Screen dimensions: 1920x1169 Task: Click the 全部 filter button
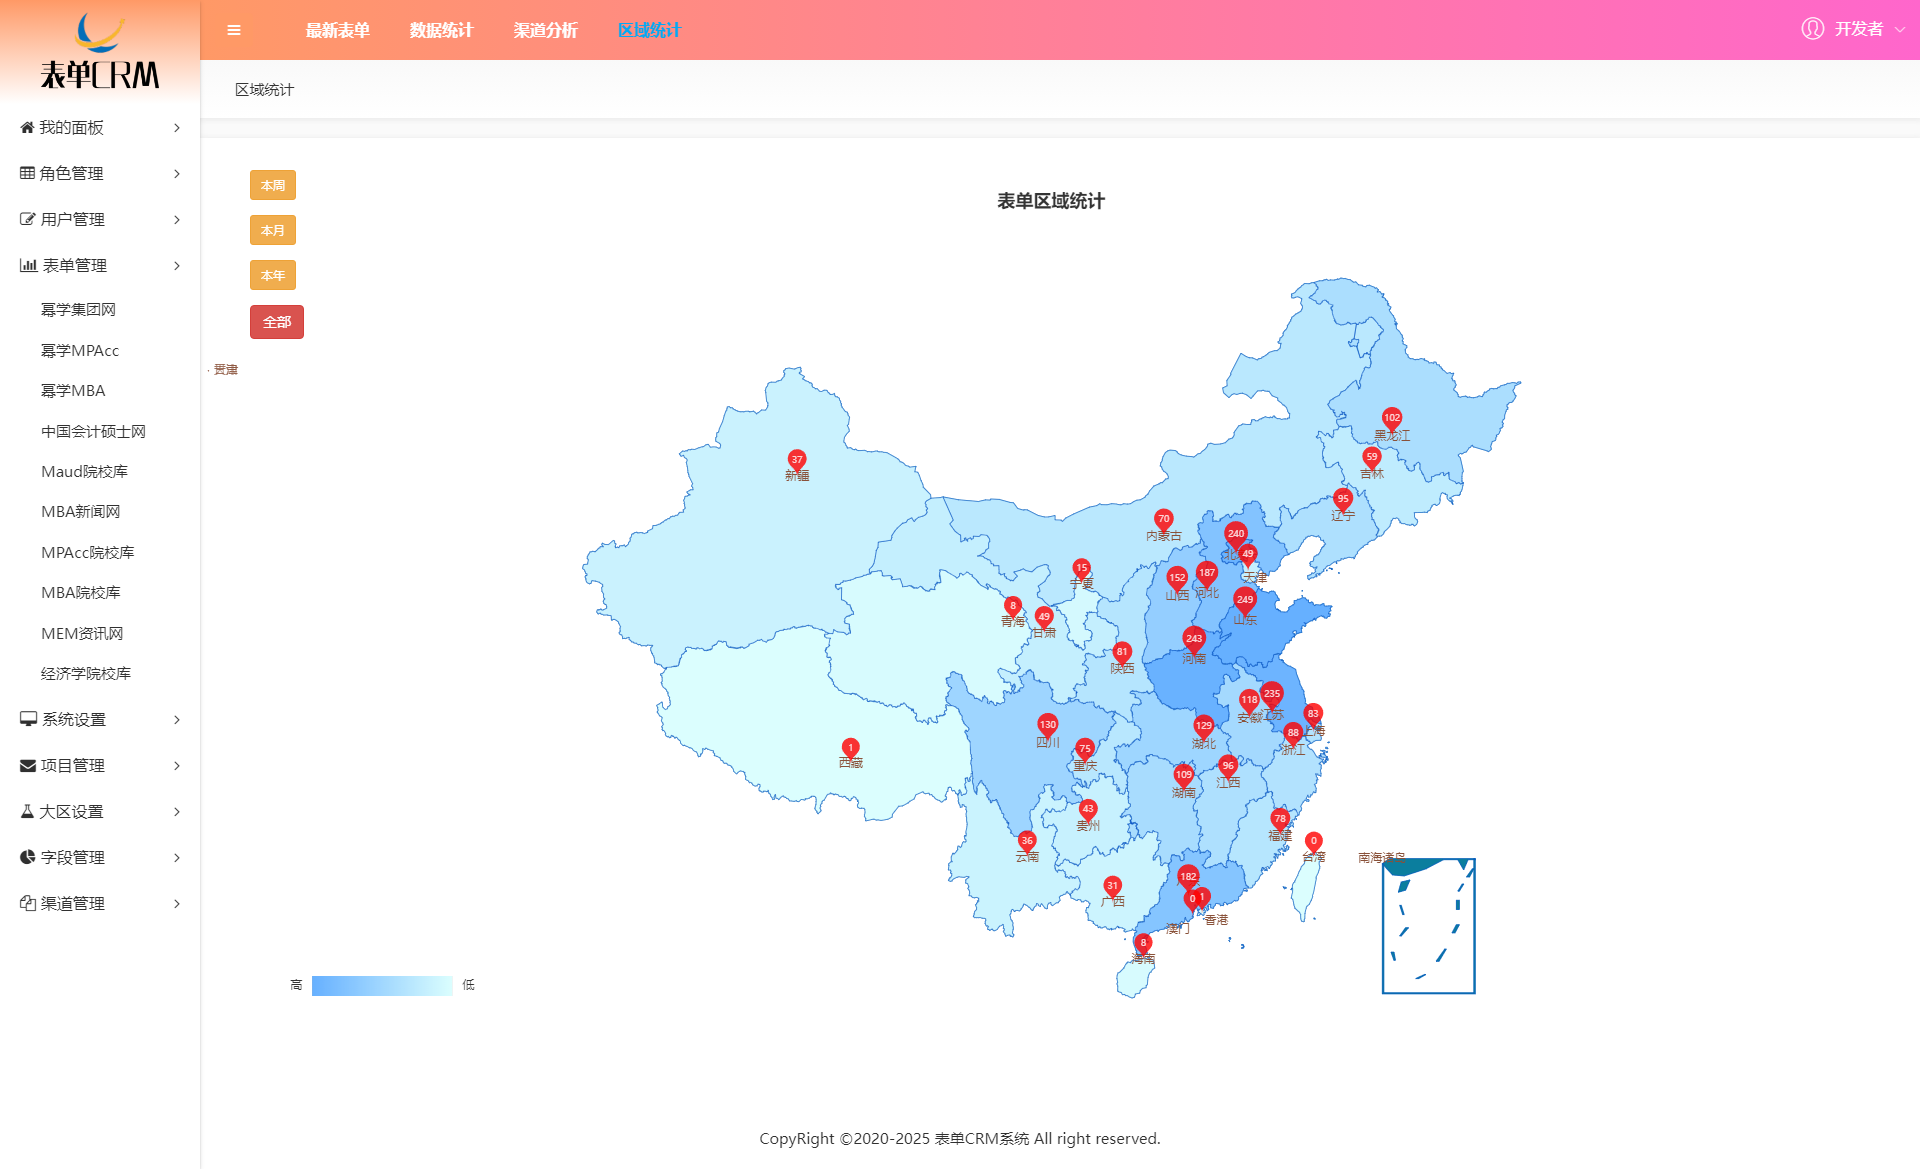tap(272, 320)
